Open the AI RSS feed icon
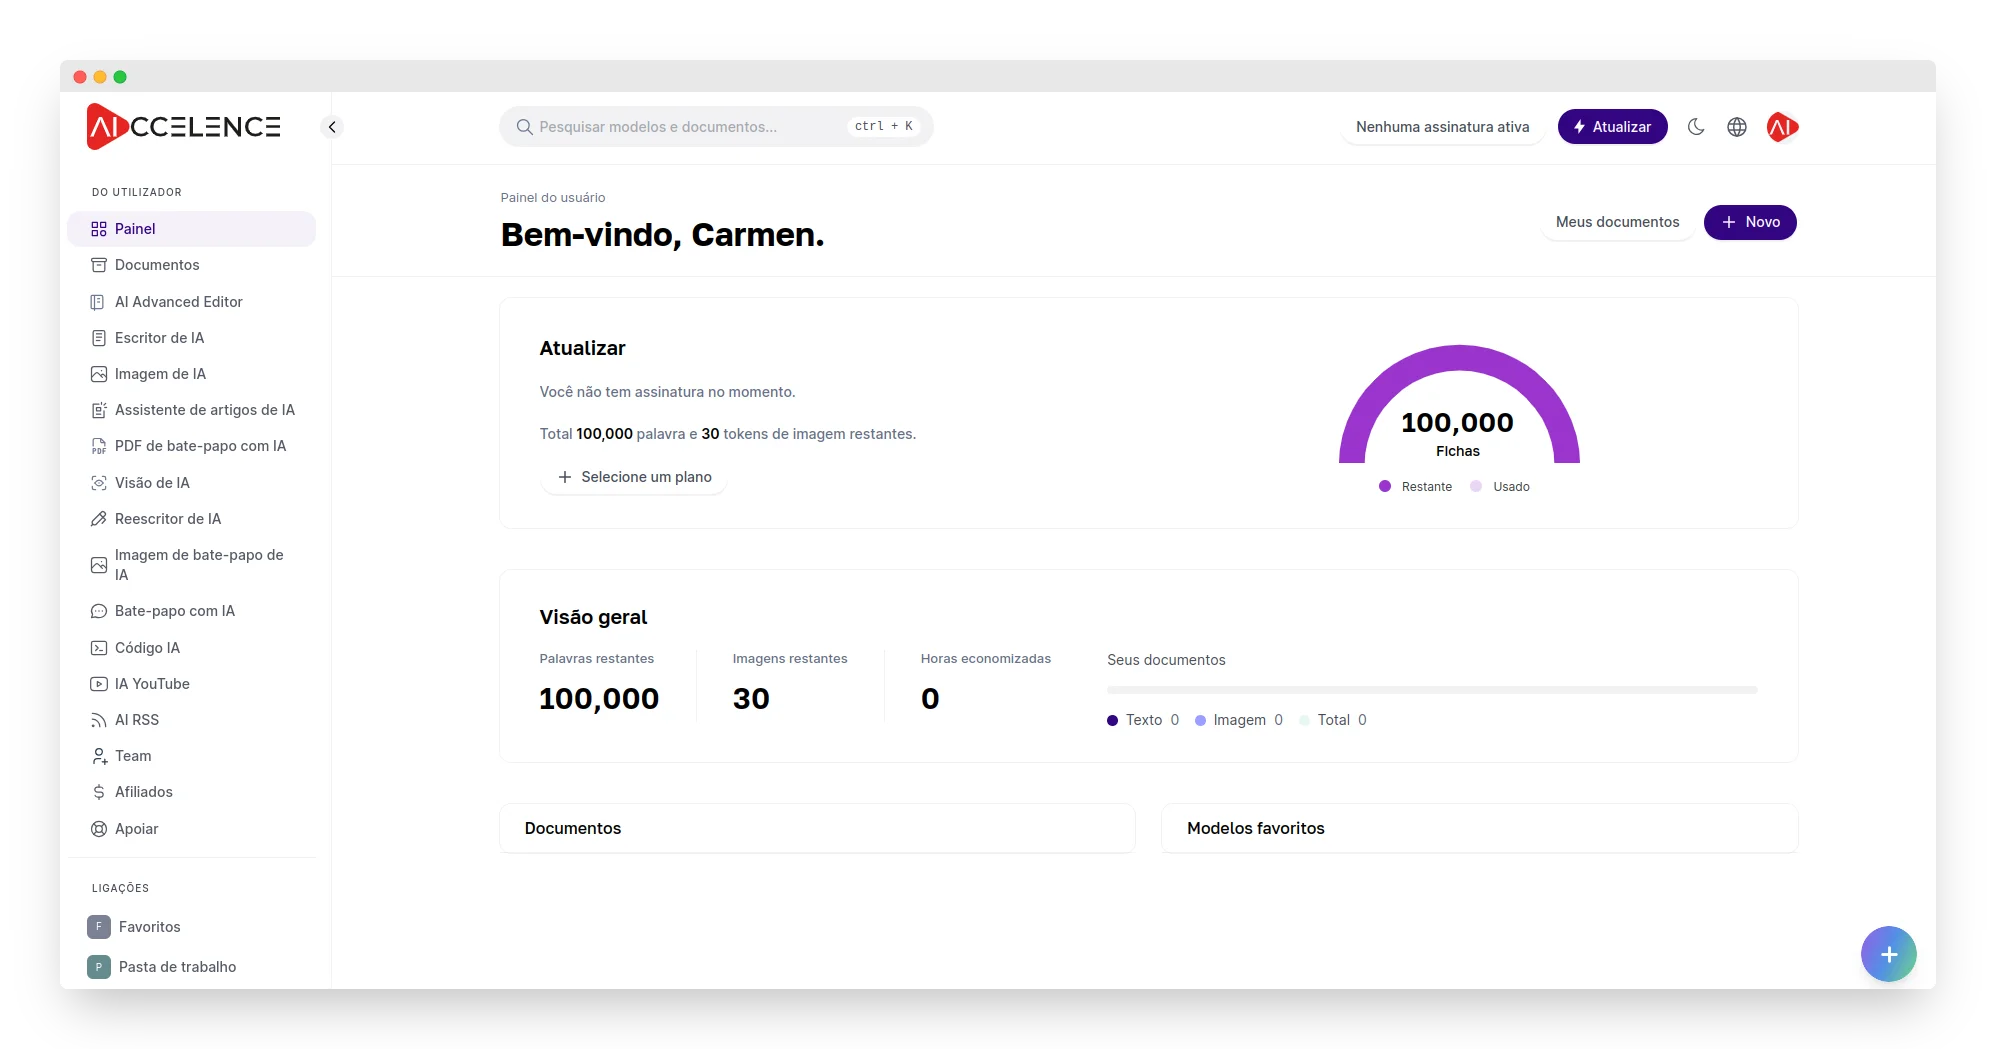 click(x=99, y=720)
